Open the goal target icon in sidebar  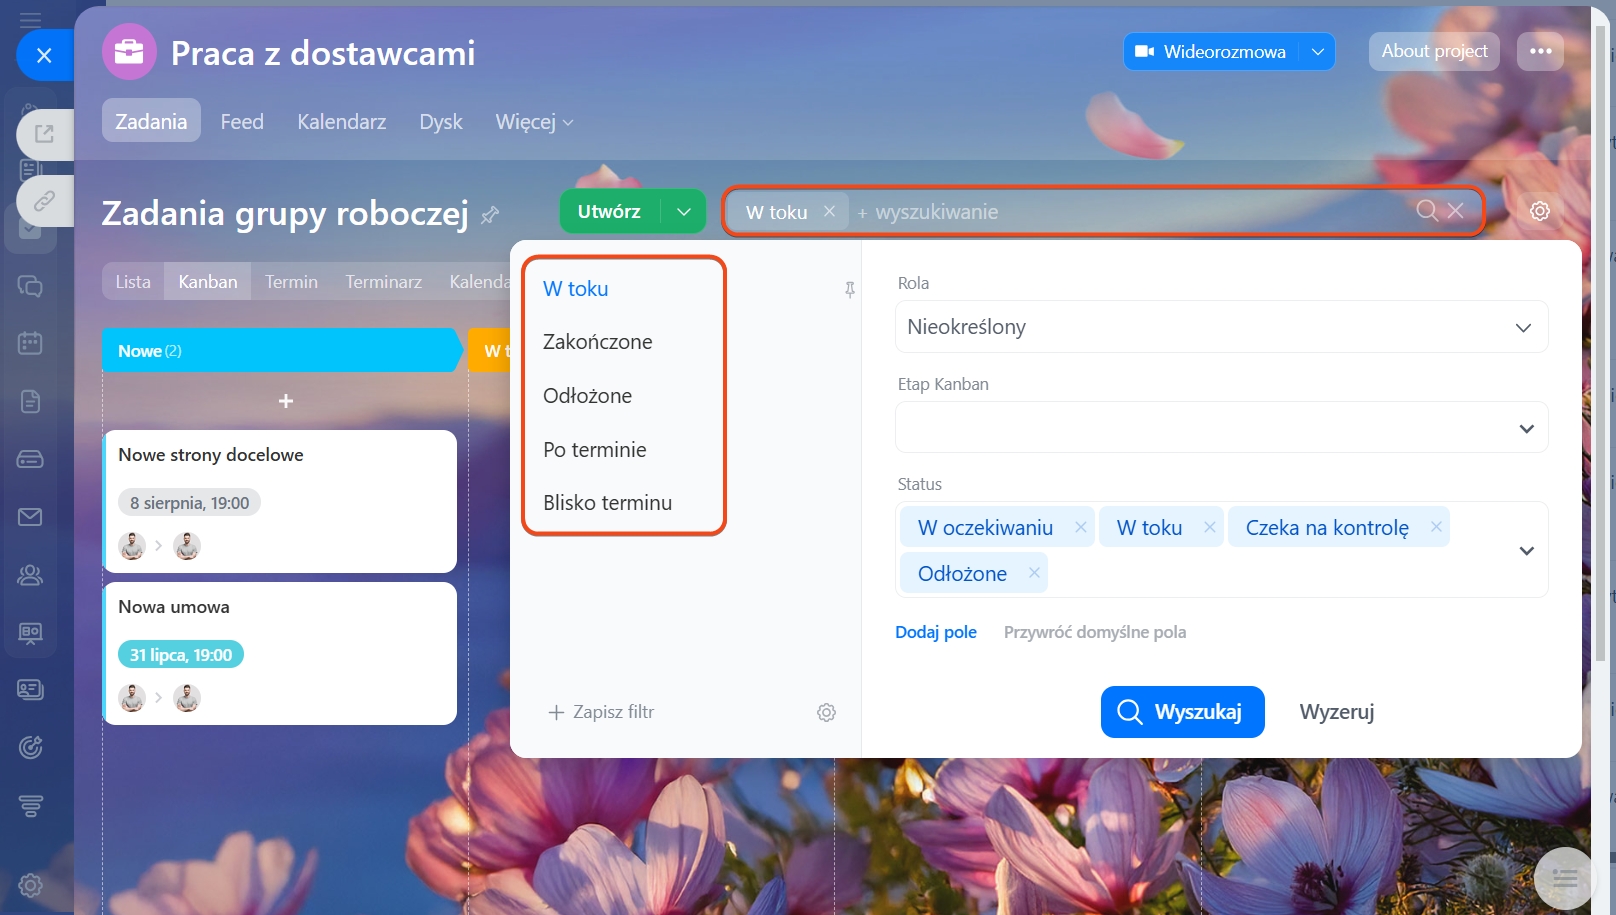click(x=30, y=747)
